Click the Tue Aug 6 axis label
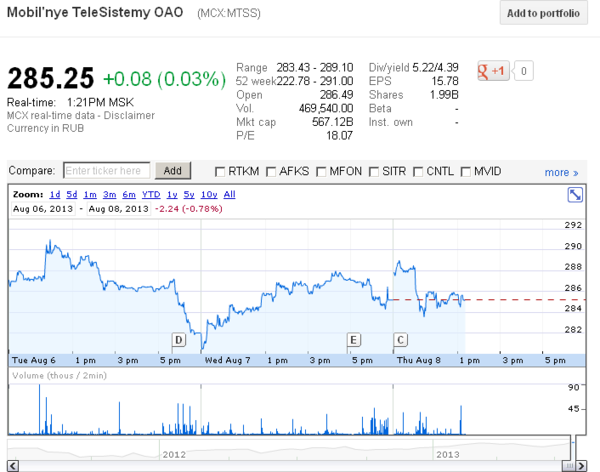This screenshot has height=472, width=600. coord(34,360)
